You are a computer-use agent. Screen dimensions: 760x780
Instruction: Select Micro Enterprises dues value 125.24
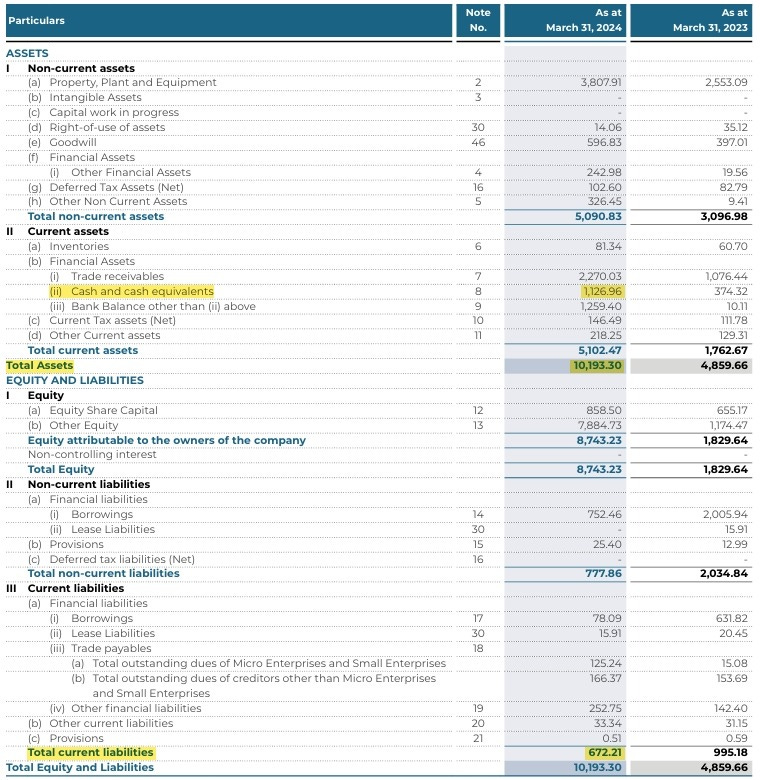tap(605, 663)
